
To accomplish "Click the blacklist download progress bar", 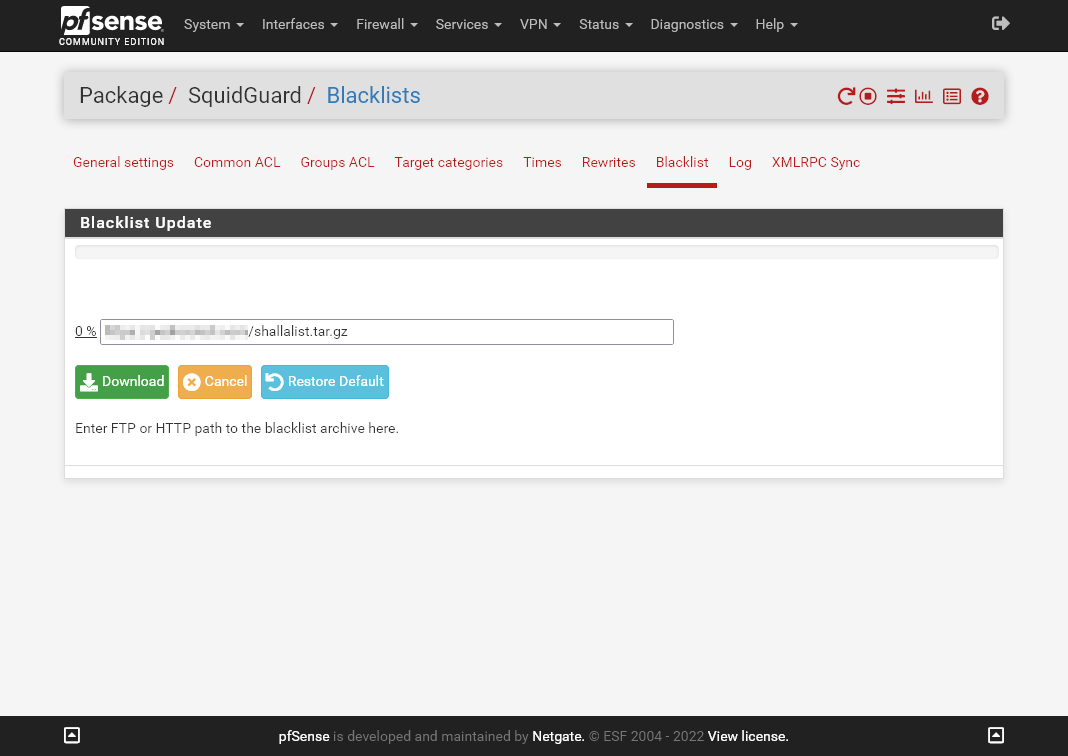I will [536, 251].
